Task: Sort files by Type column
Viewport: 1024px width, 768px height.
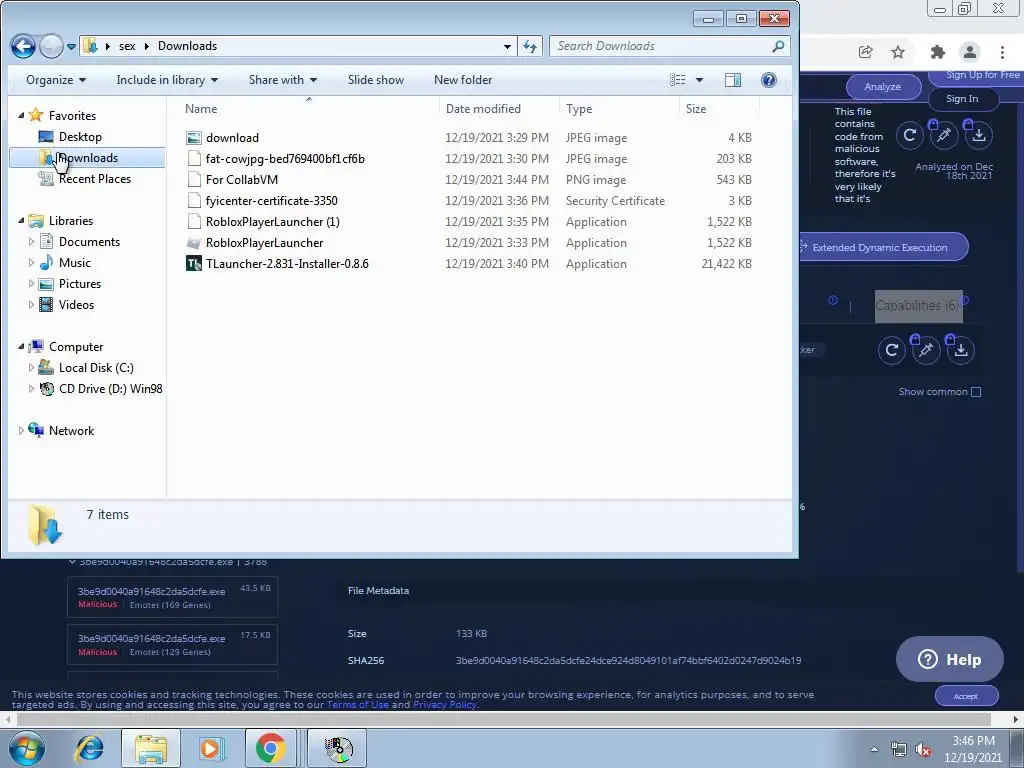Action: (x=579, y=108)
